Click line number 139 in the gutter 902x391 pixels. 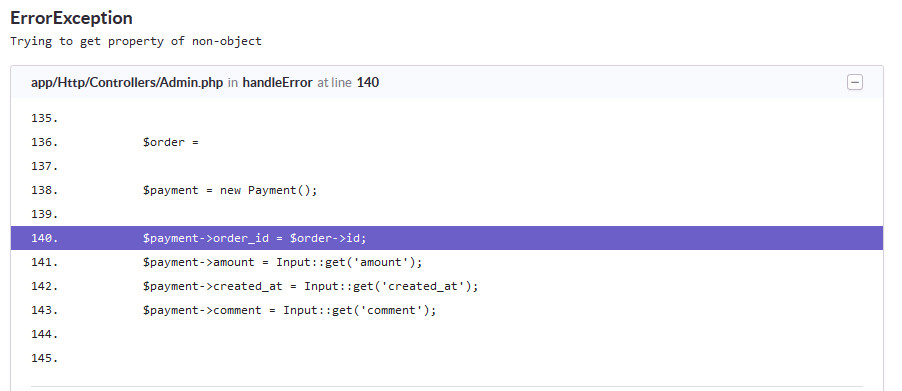(x=45, y=214)
